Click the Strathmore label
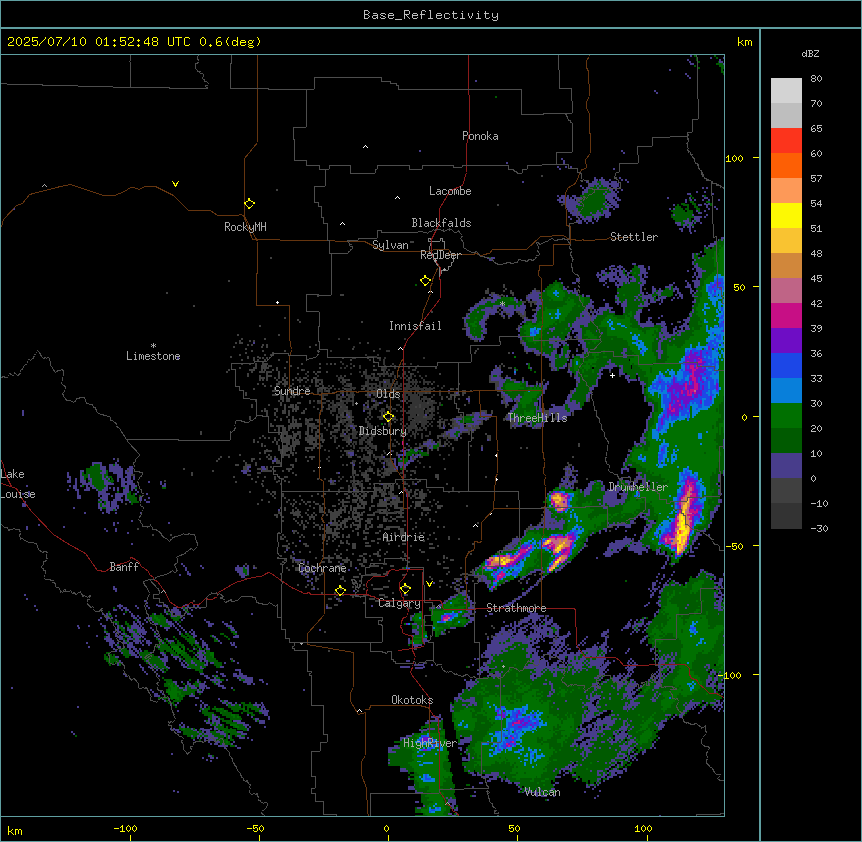The height and width of the screenshot is (842, 862). (x=516, y=608)
